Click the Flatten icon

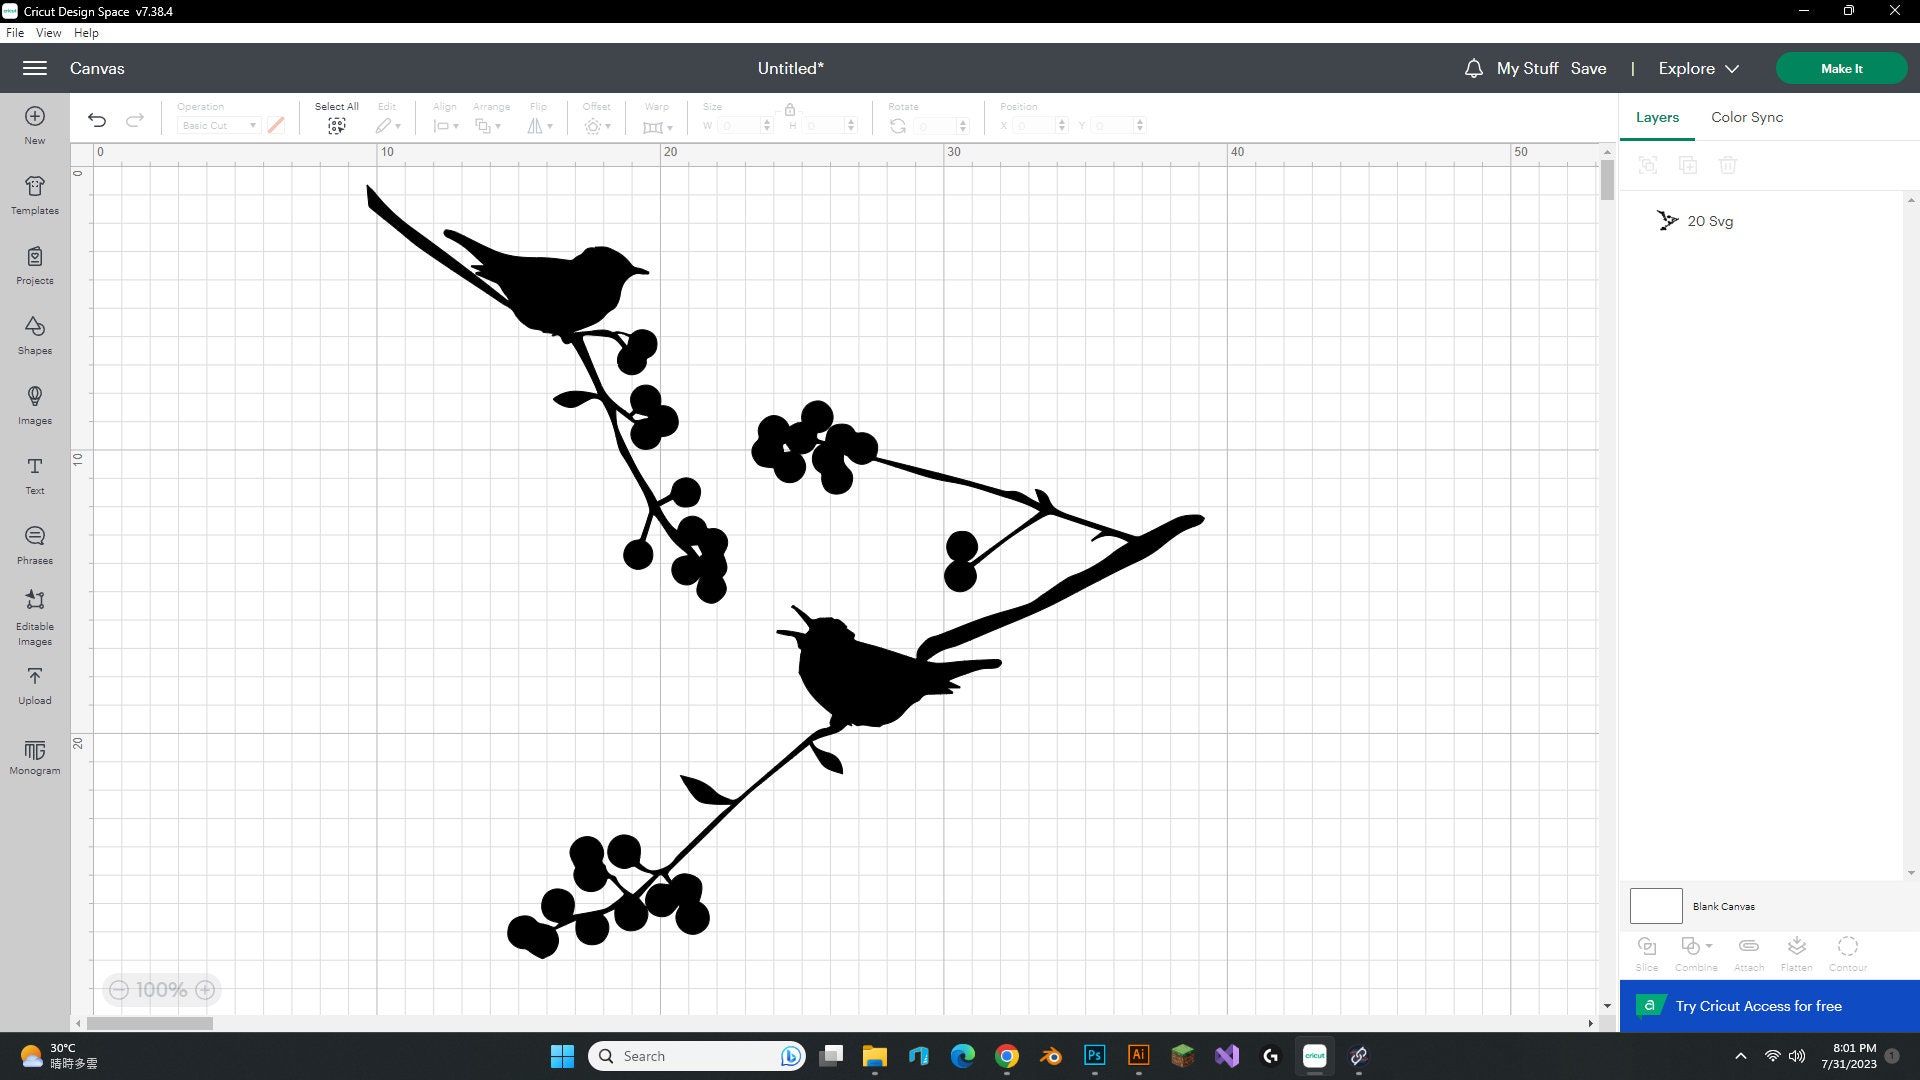click(1796, 948)
